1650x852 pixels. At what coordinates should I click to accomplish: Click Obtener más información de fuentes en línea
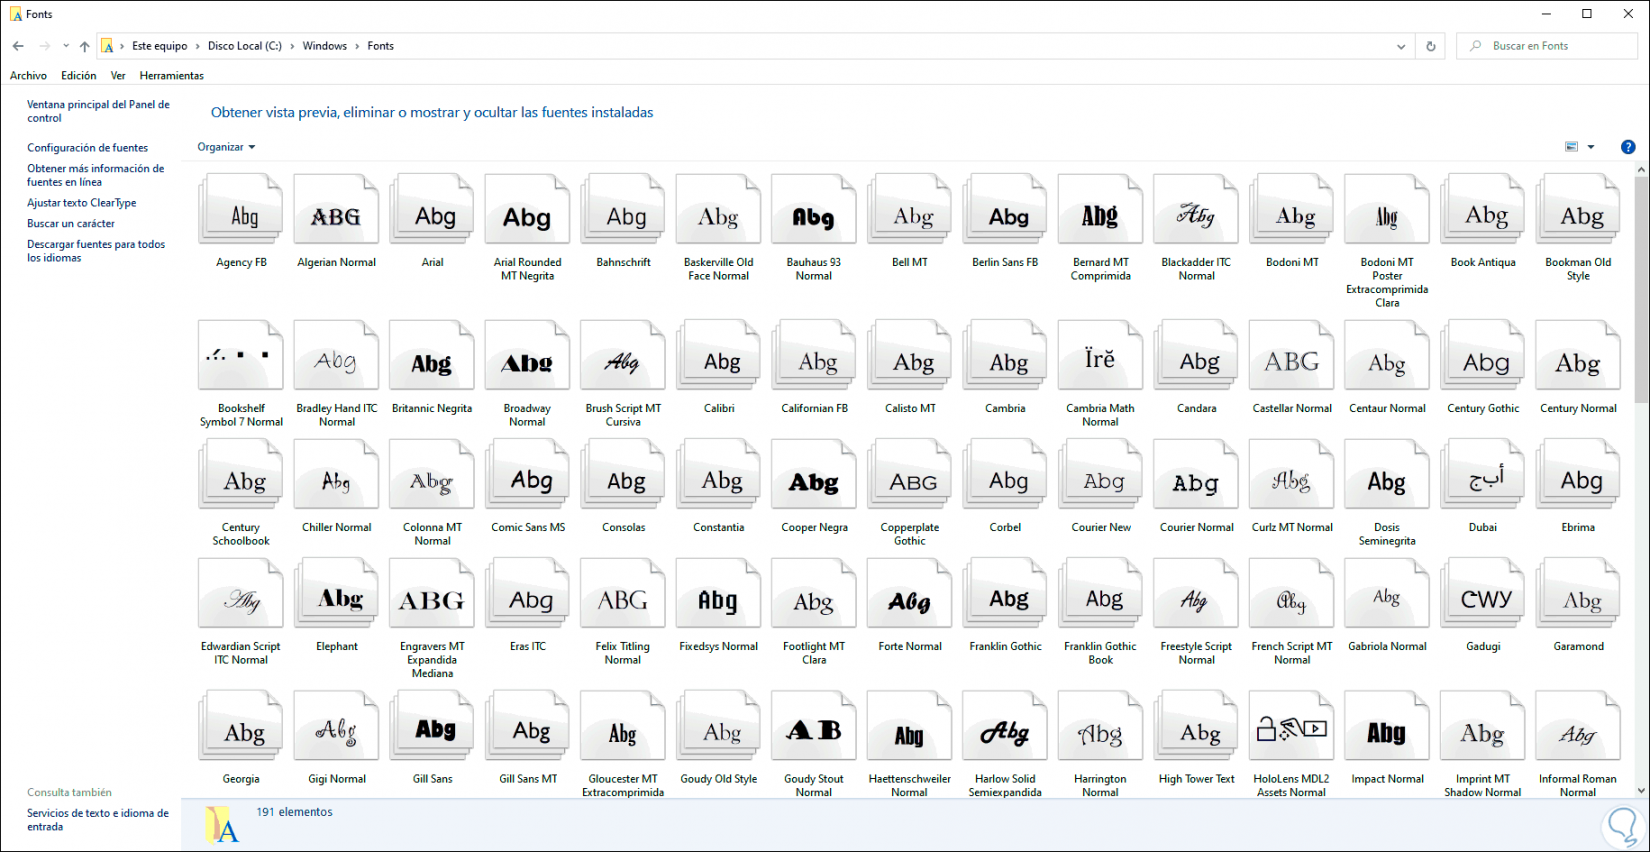click(x=95, y=175)
